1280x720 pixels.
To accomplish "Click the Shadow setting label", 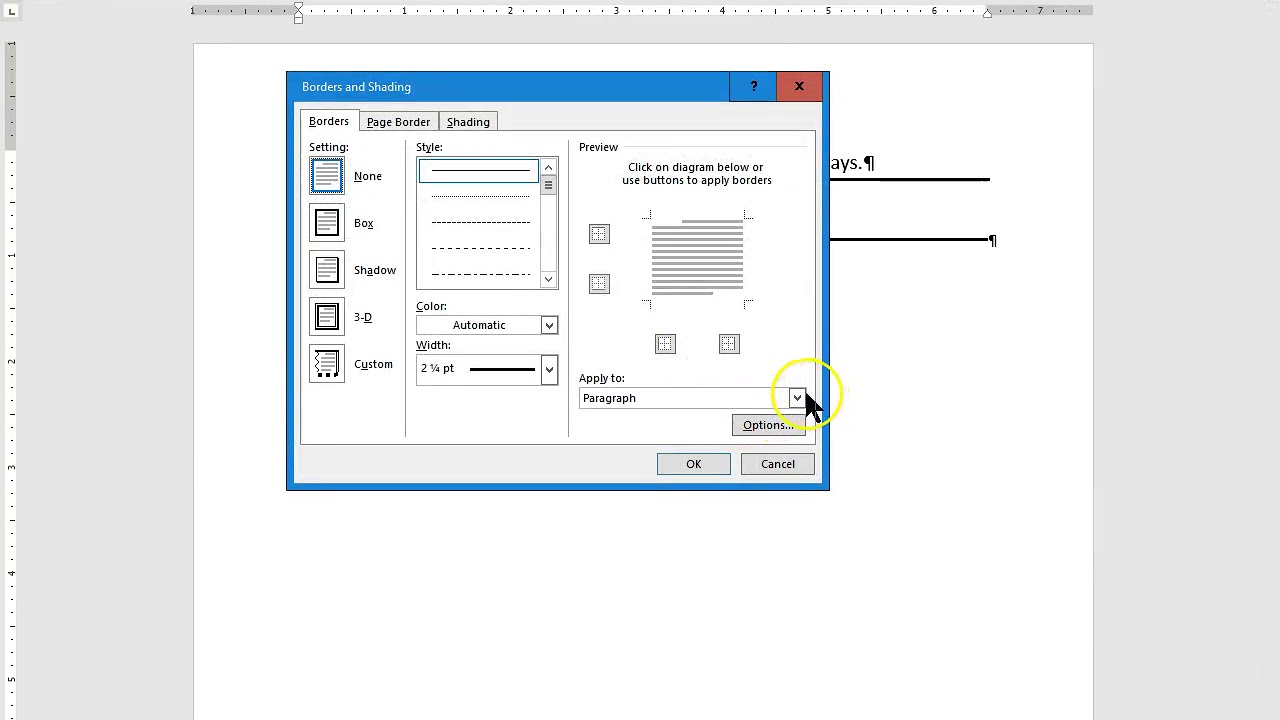I will (x=375, y=270).
